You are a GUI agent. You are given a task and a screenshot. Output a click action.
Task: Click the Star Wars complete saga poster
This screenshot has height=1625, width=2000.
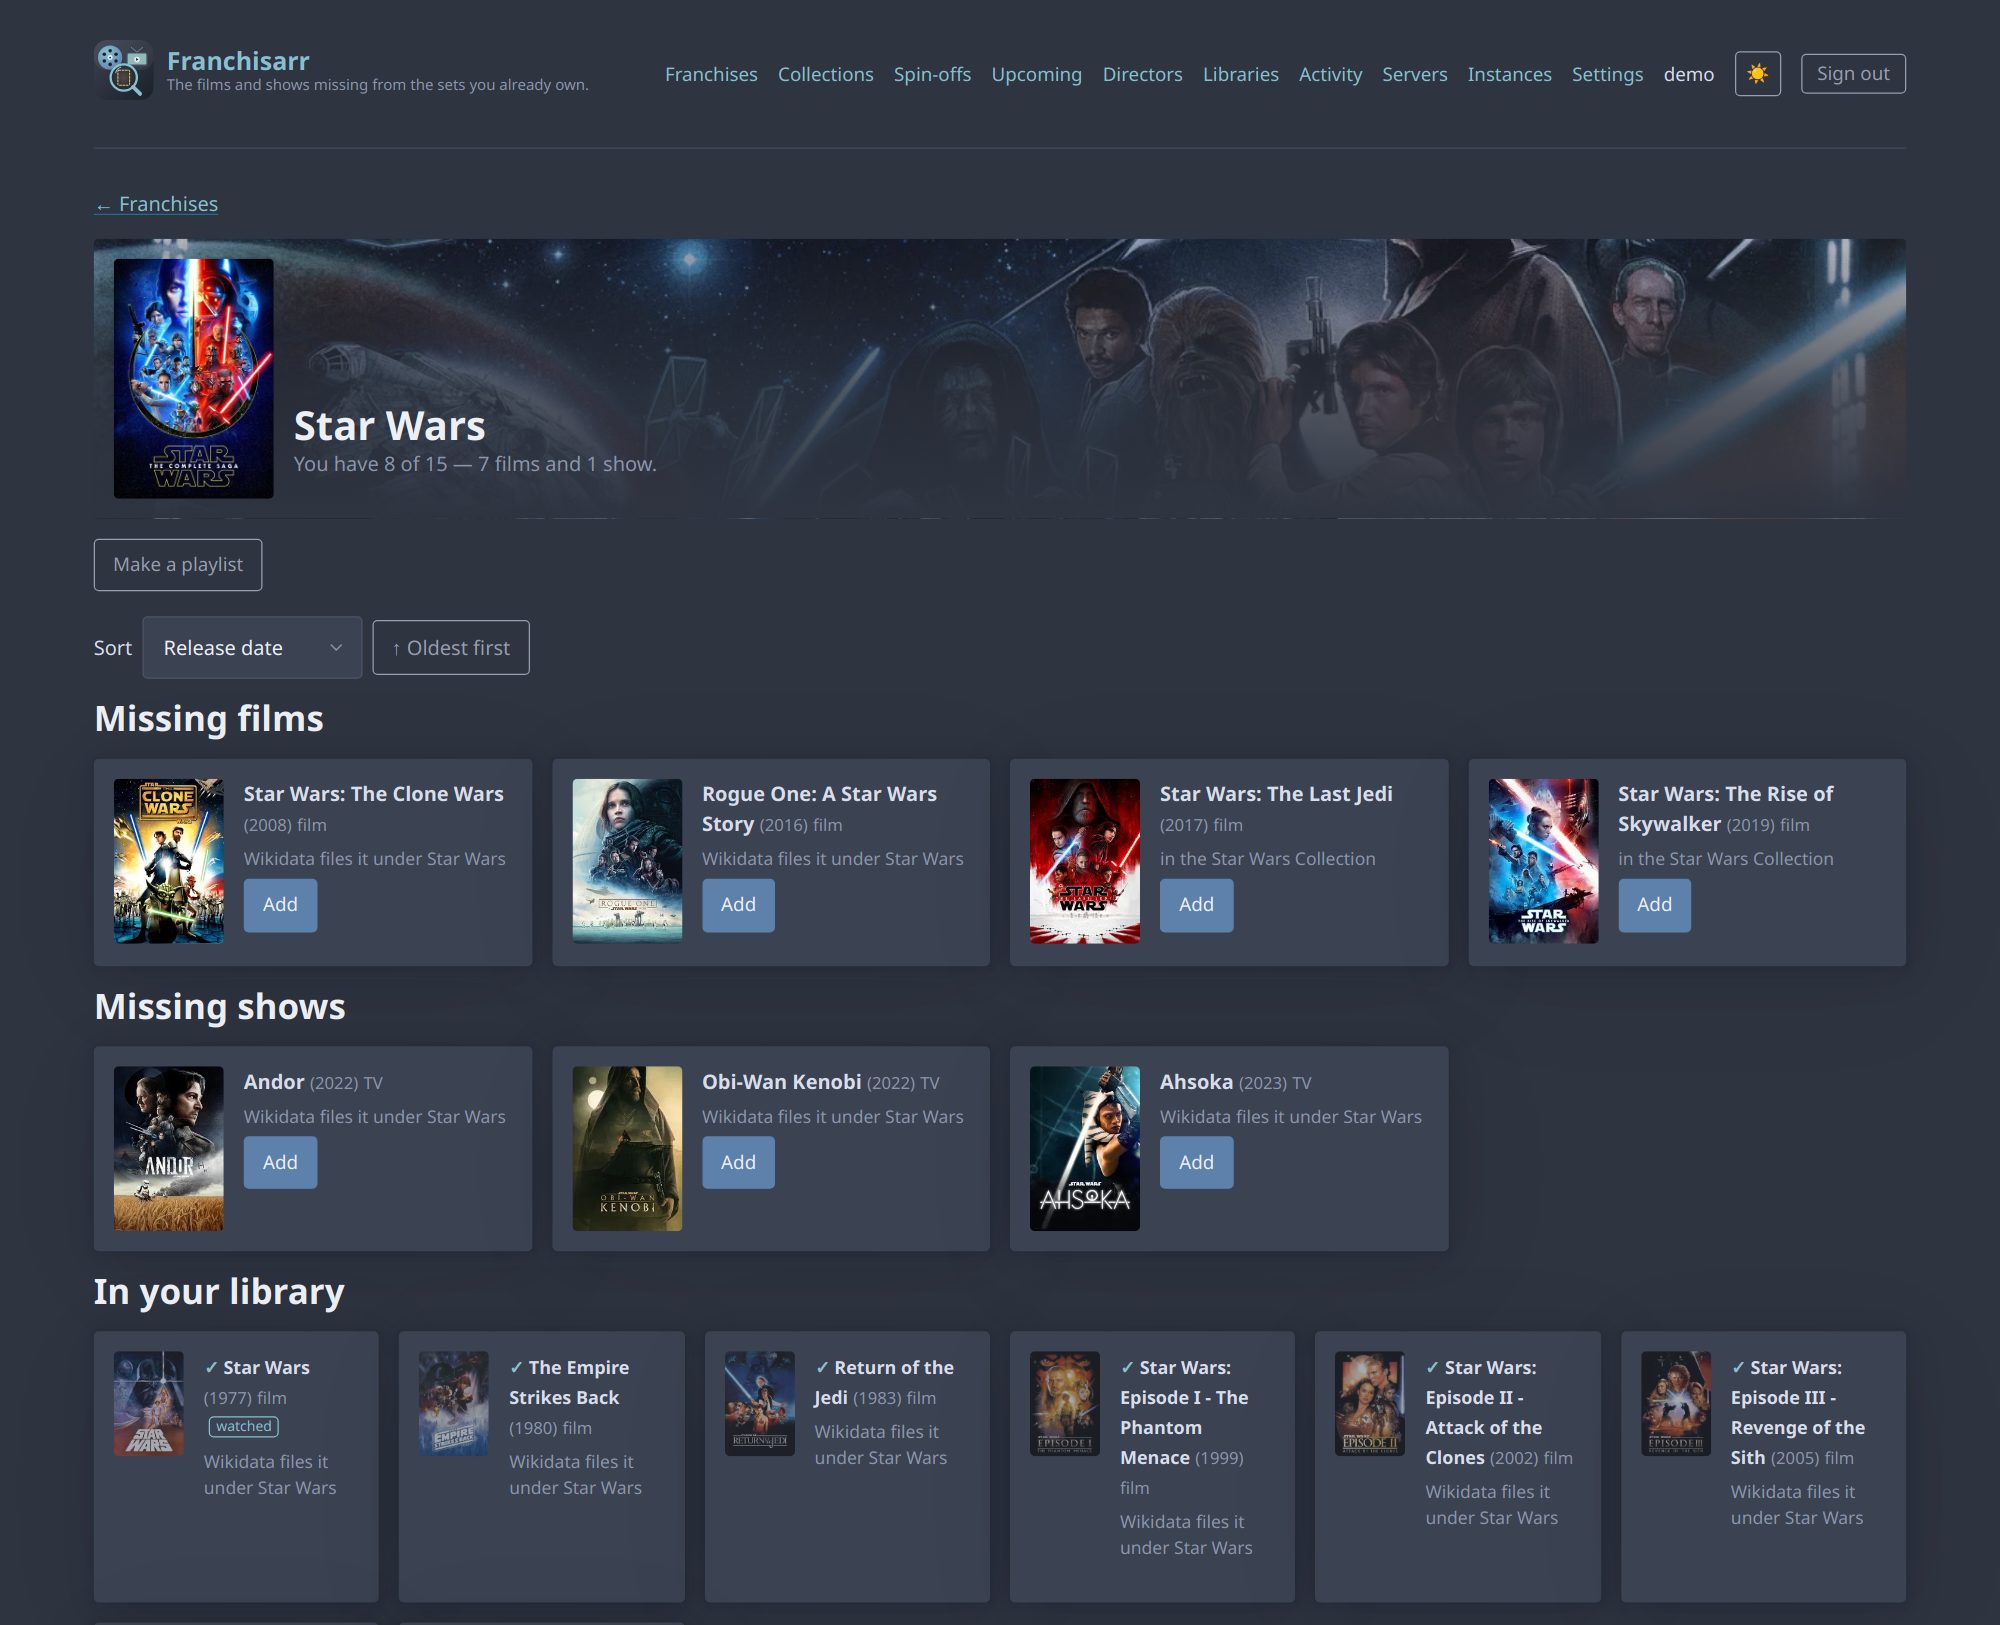click(193, 379)
